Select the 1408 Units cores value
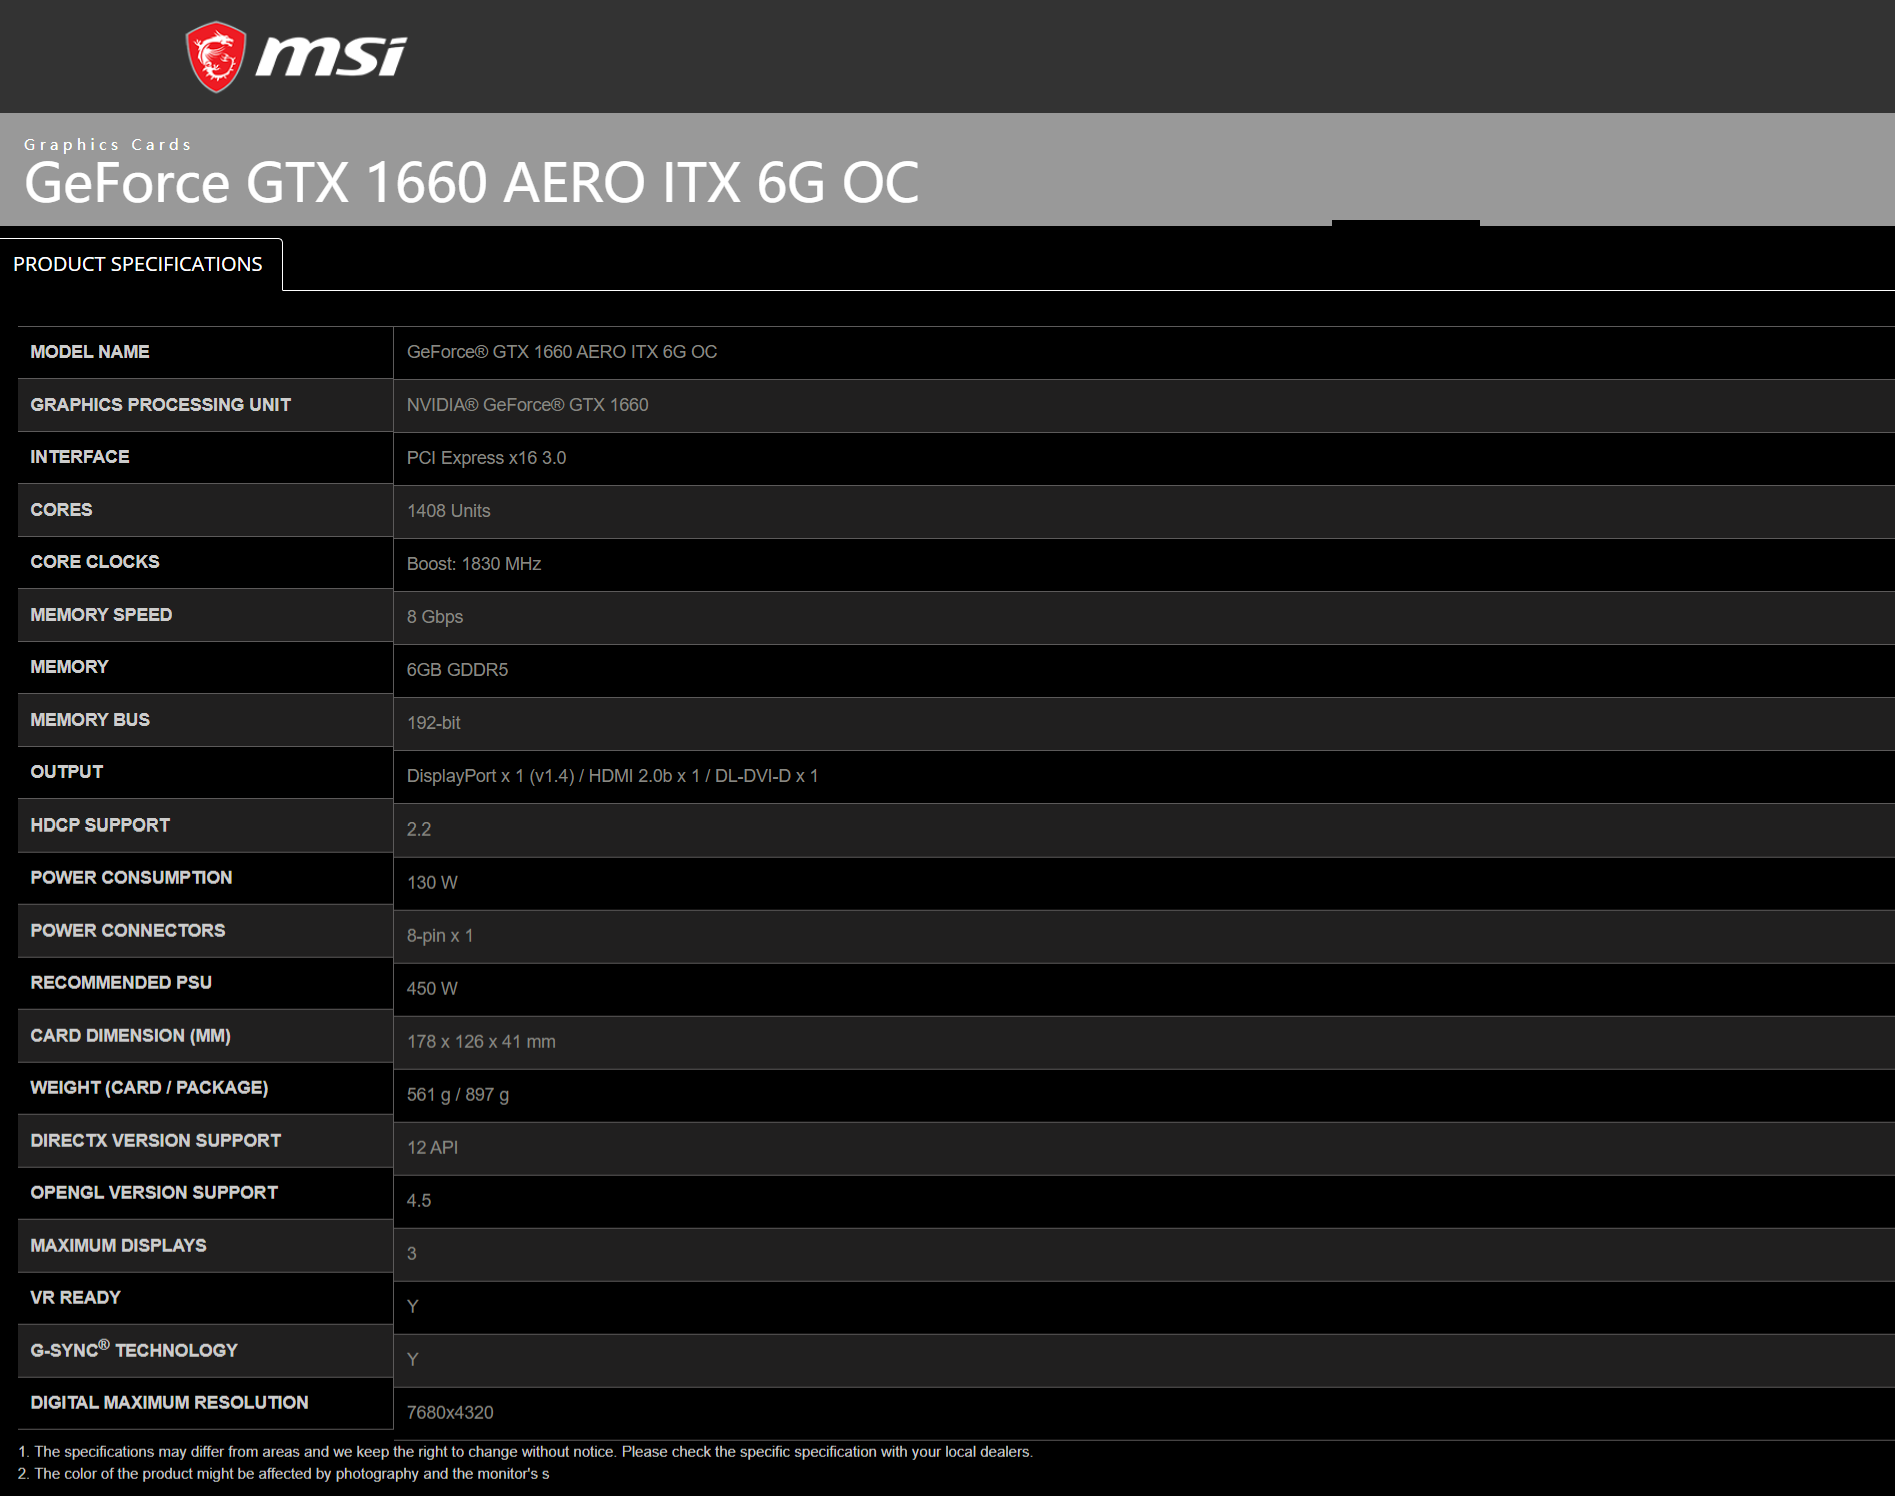The width and height of the screenshot is (1895, 1496). point(448,511)
